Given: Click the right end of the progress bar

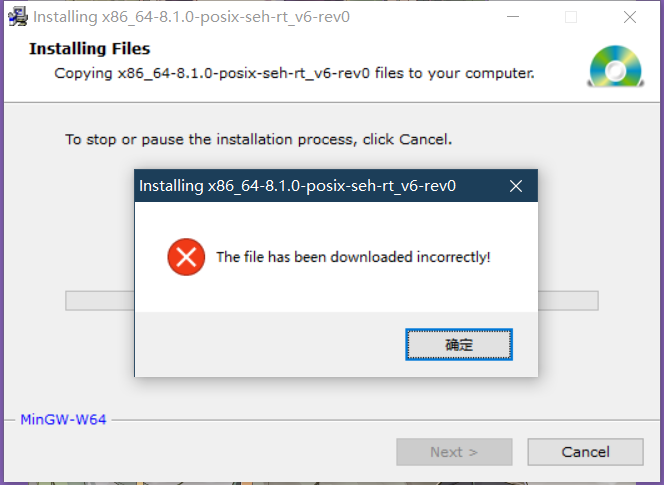Looking at the screenshot, I should 568,301.
